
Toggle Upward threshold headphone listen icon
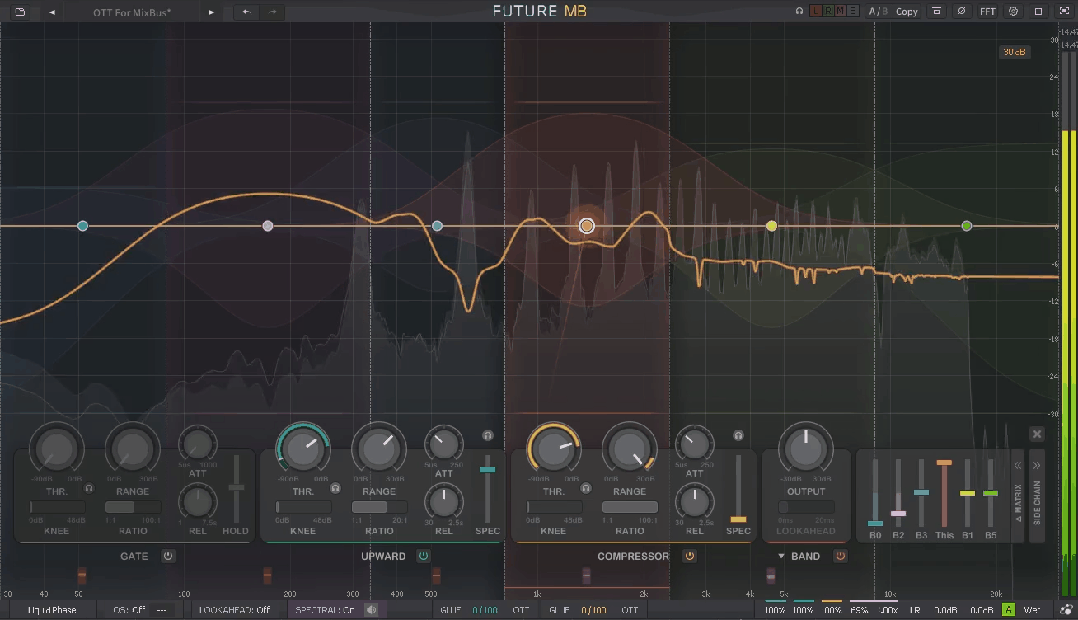click(x=335, y=489)
